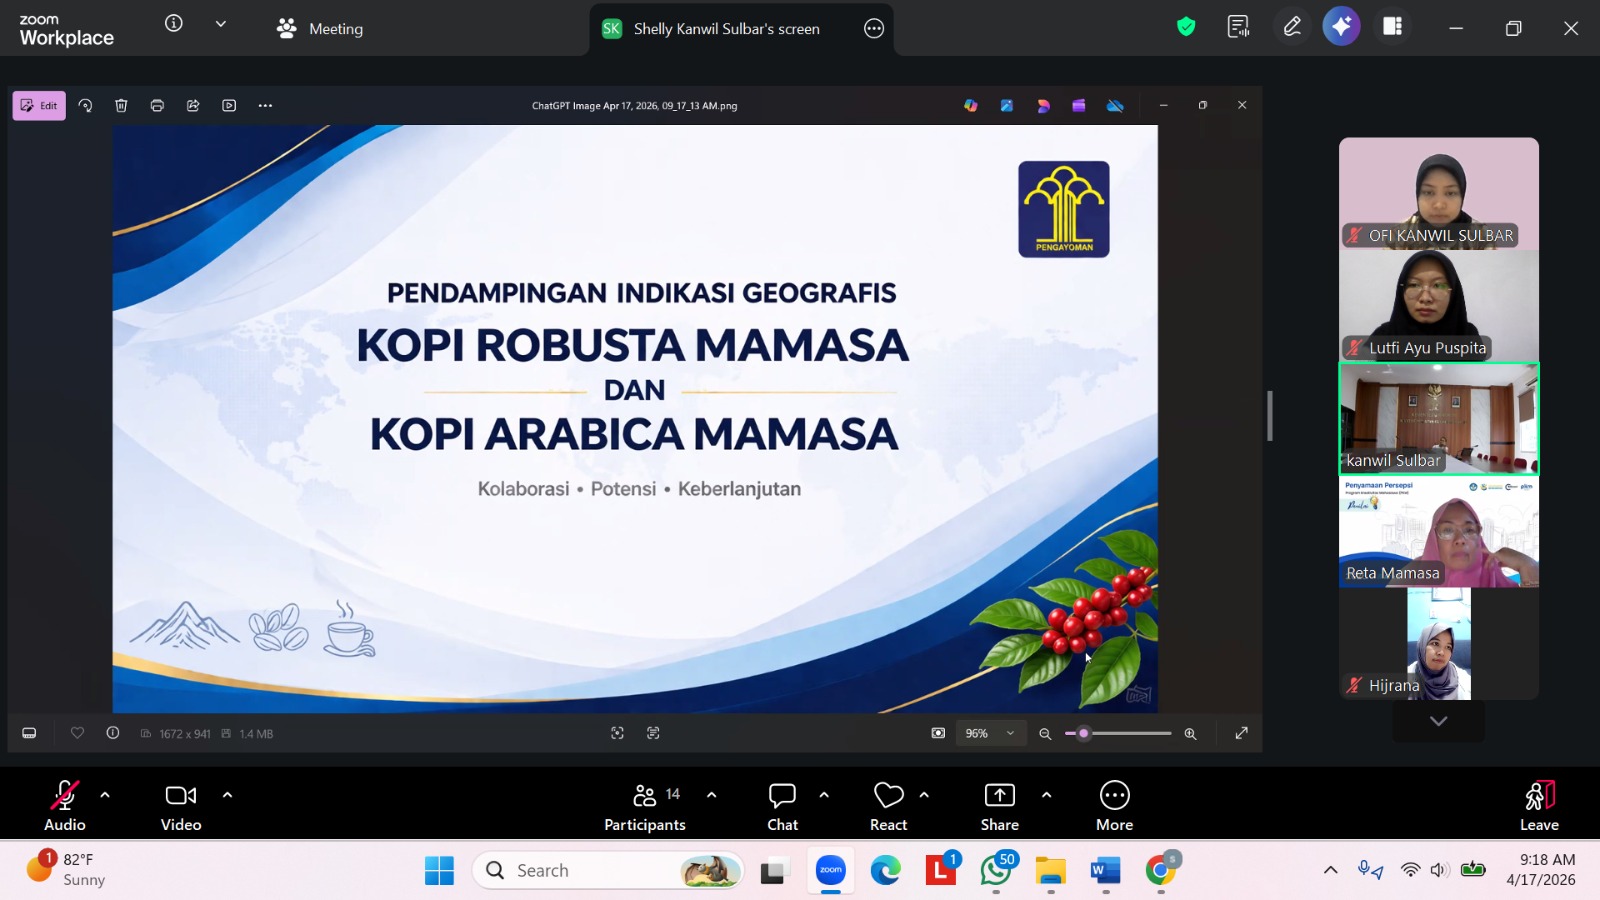The image size is (1600, 900).
Task: Toggle the Video camera
Action: tap(181, 805)
